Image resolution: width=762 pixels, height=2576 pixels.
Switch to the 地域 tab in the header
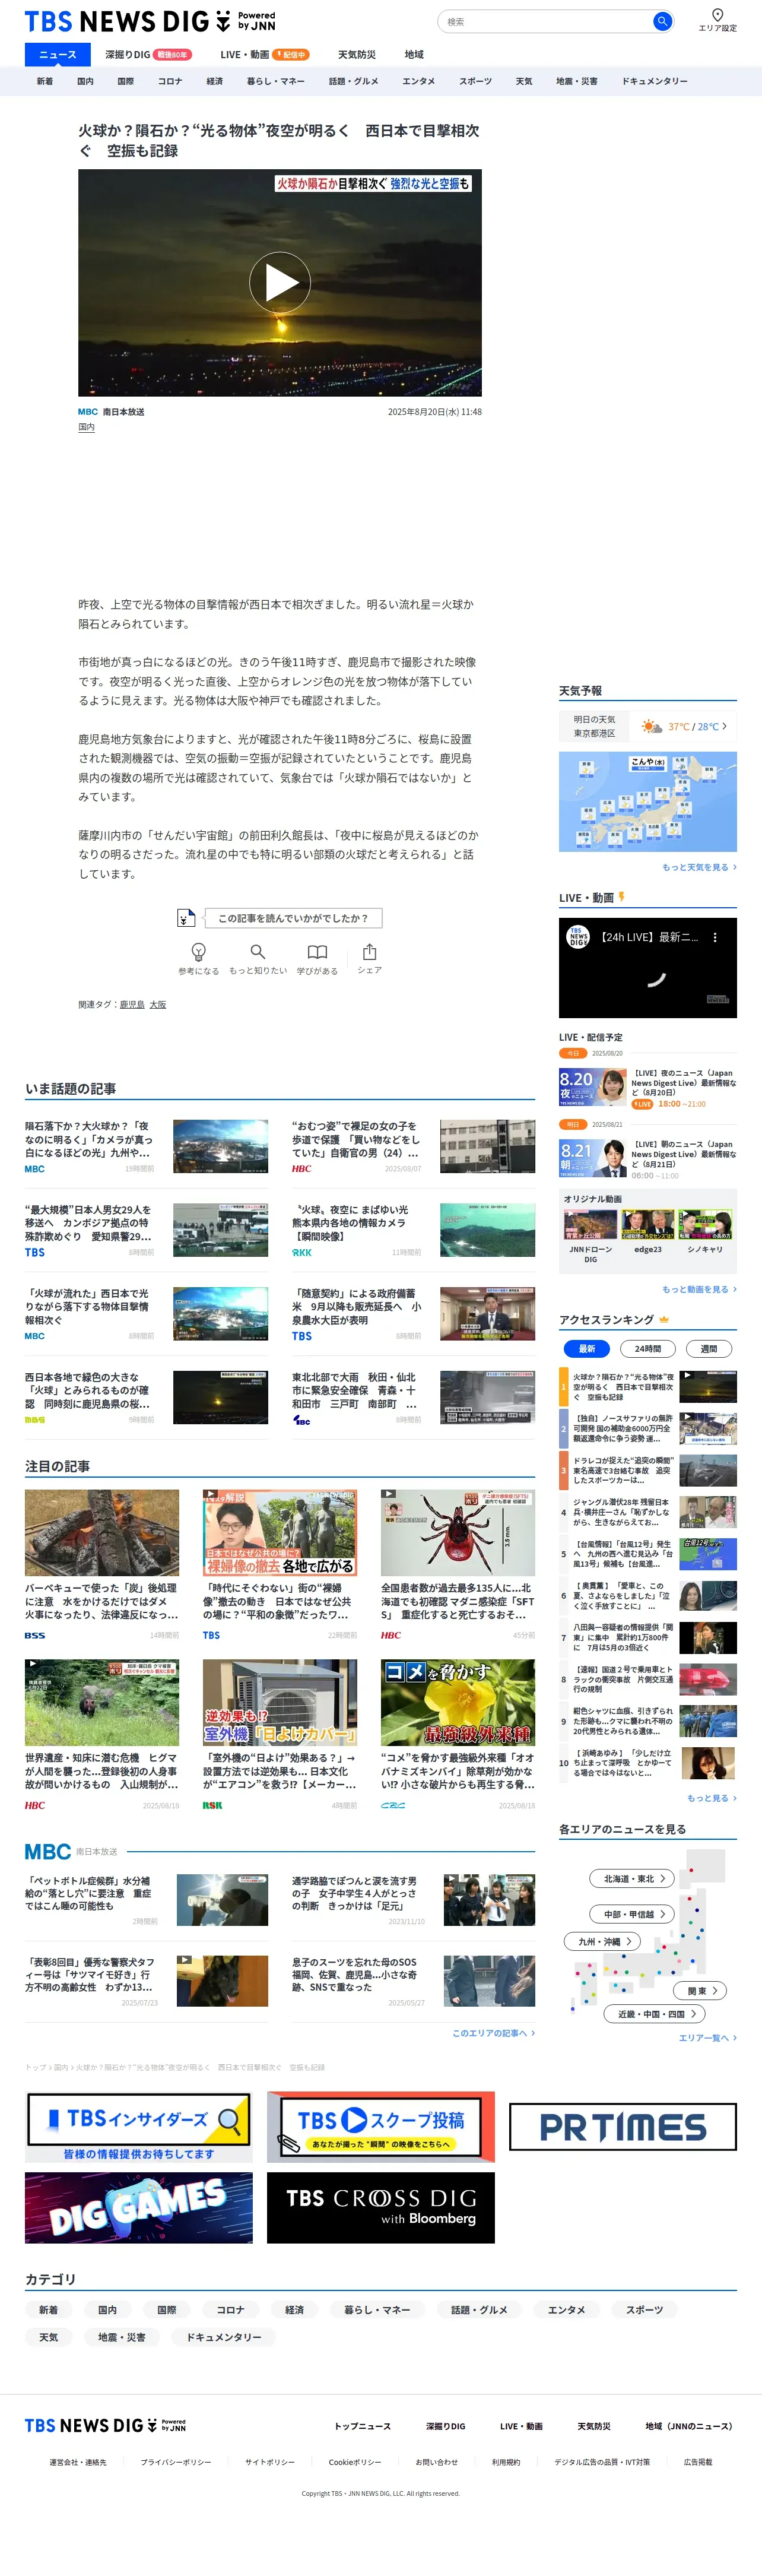coord(414,55)
